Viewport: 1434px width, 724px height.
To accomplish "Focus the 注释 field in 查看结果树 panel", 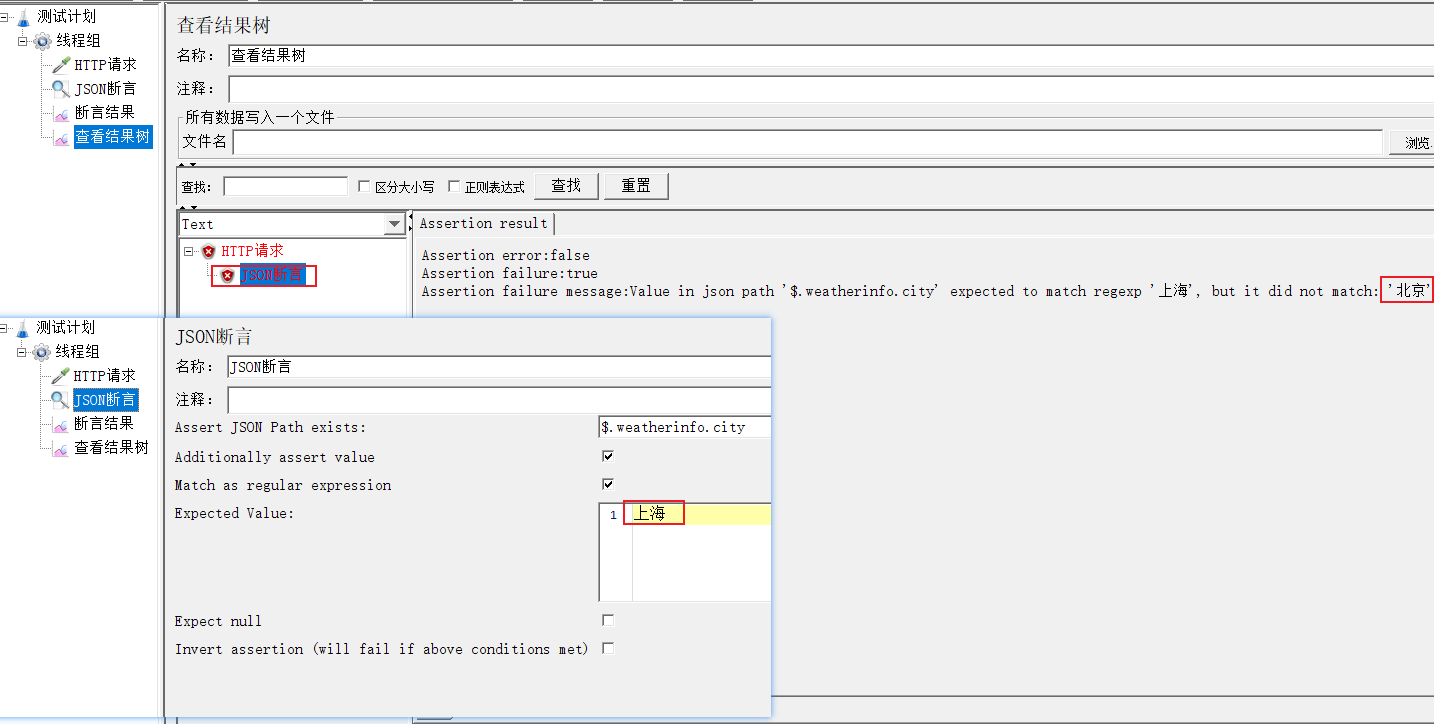I will pos(831,89).
